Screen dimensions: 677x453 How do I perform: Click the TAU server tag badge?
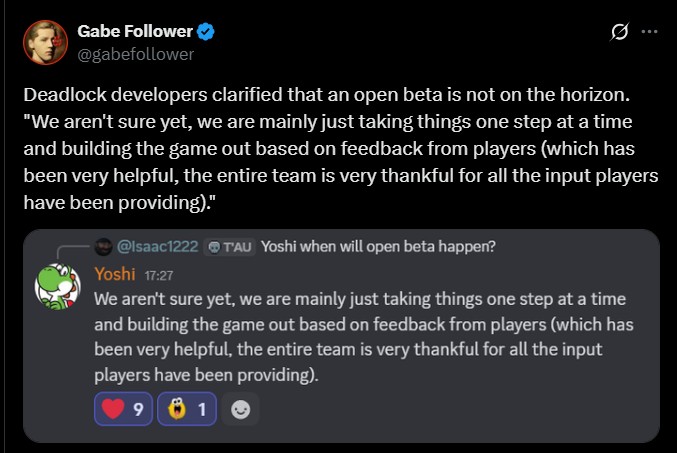click(x=229, y=247)
